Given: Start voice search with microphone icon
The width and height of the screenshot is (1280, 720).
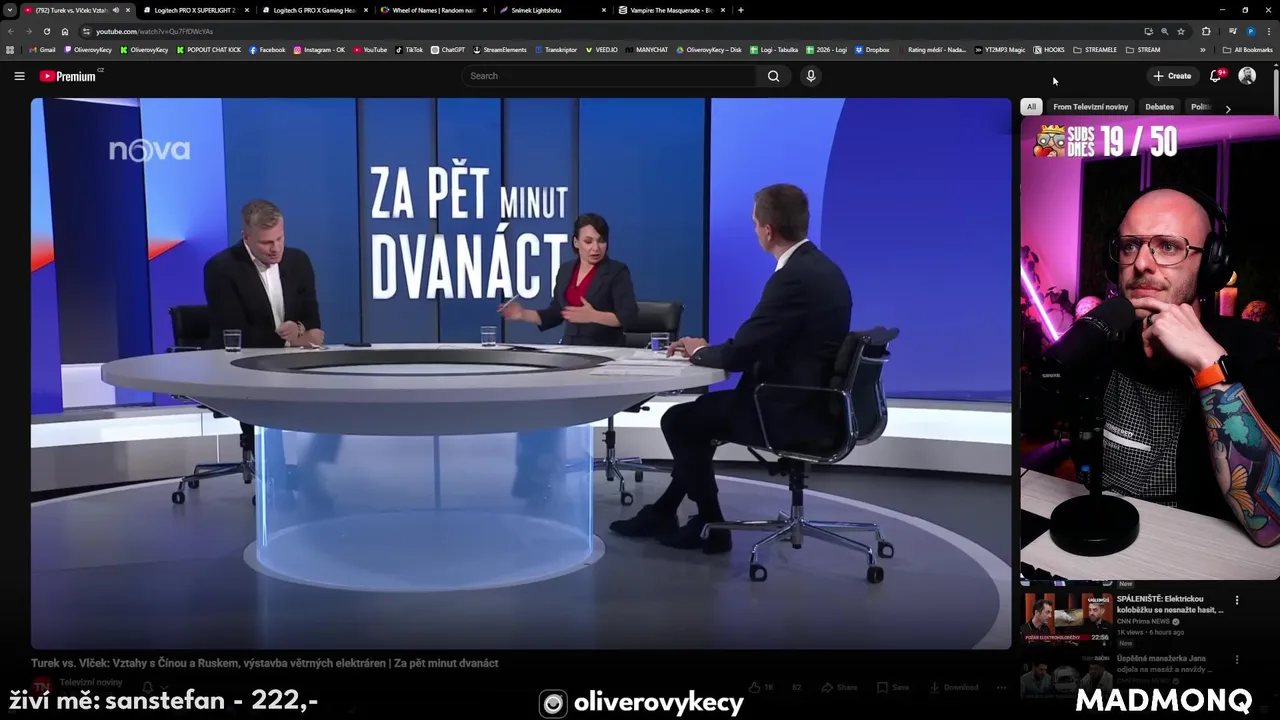Looking at the screenshot, I should point(811,76).
